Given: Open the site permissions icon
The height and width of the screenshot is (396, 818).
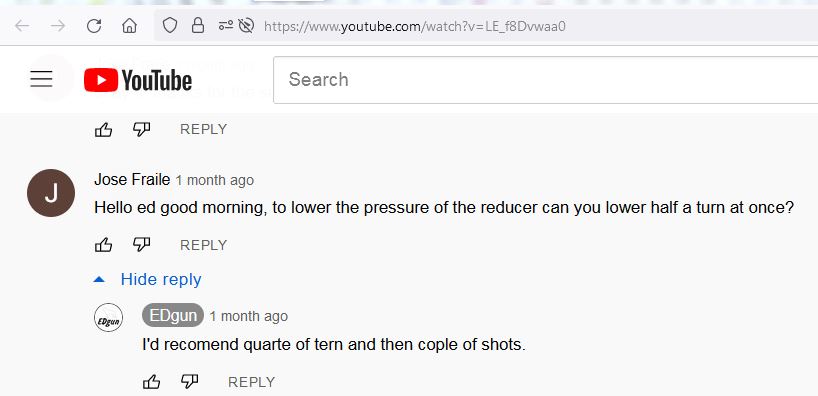Looking at the screenshot, I should click(225, 25).
